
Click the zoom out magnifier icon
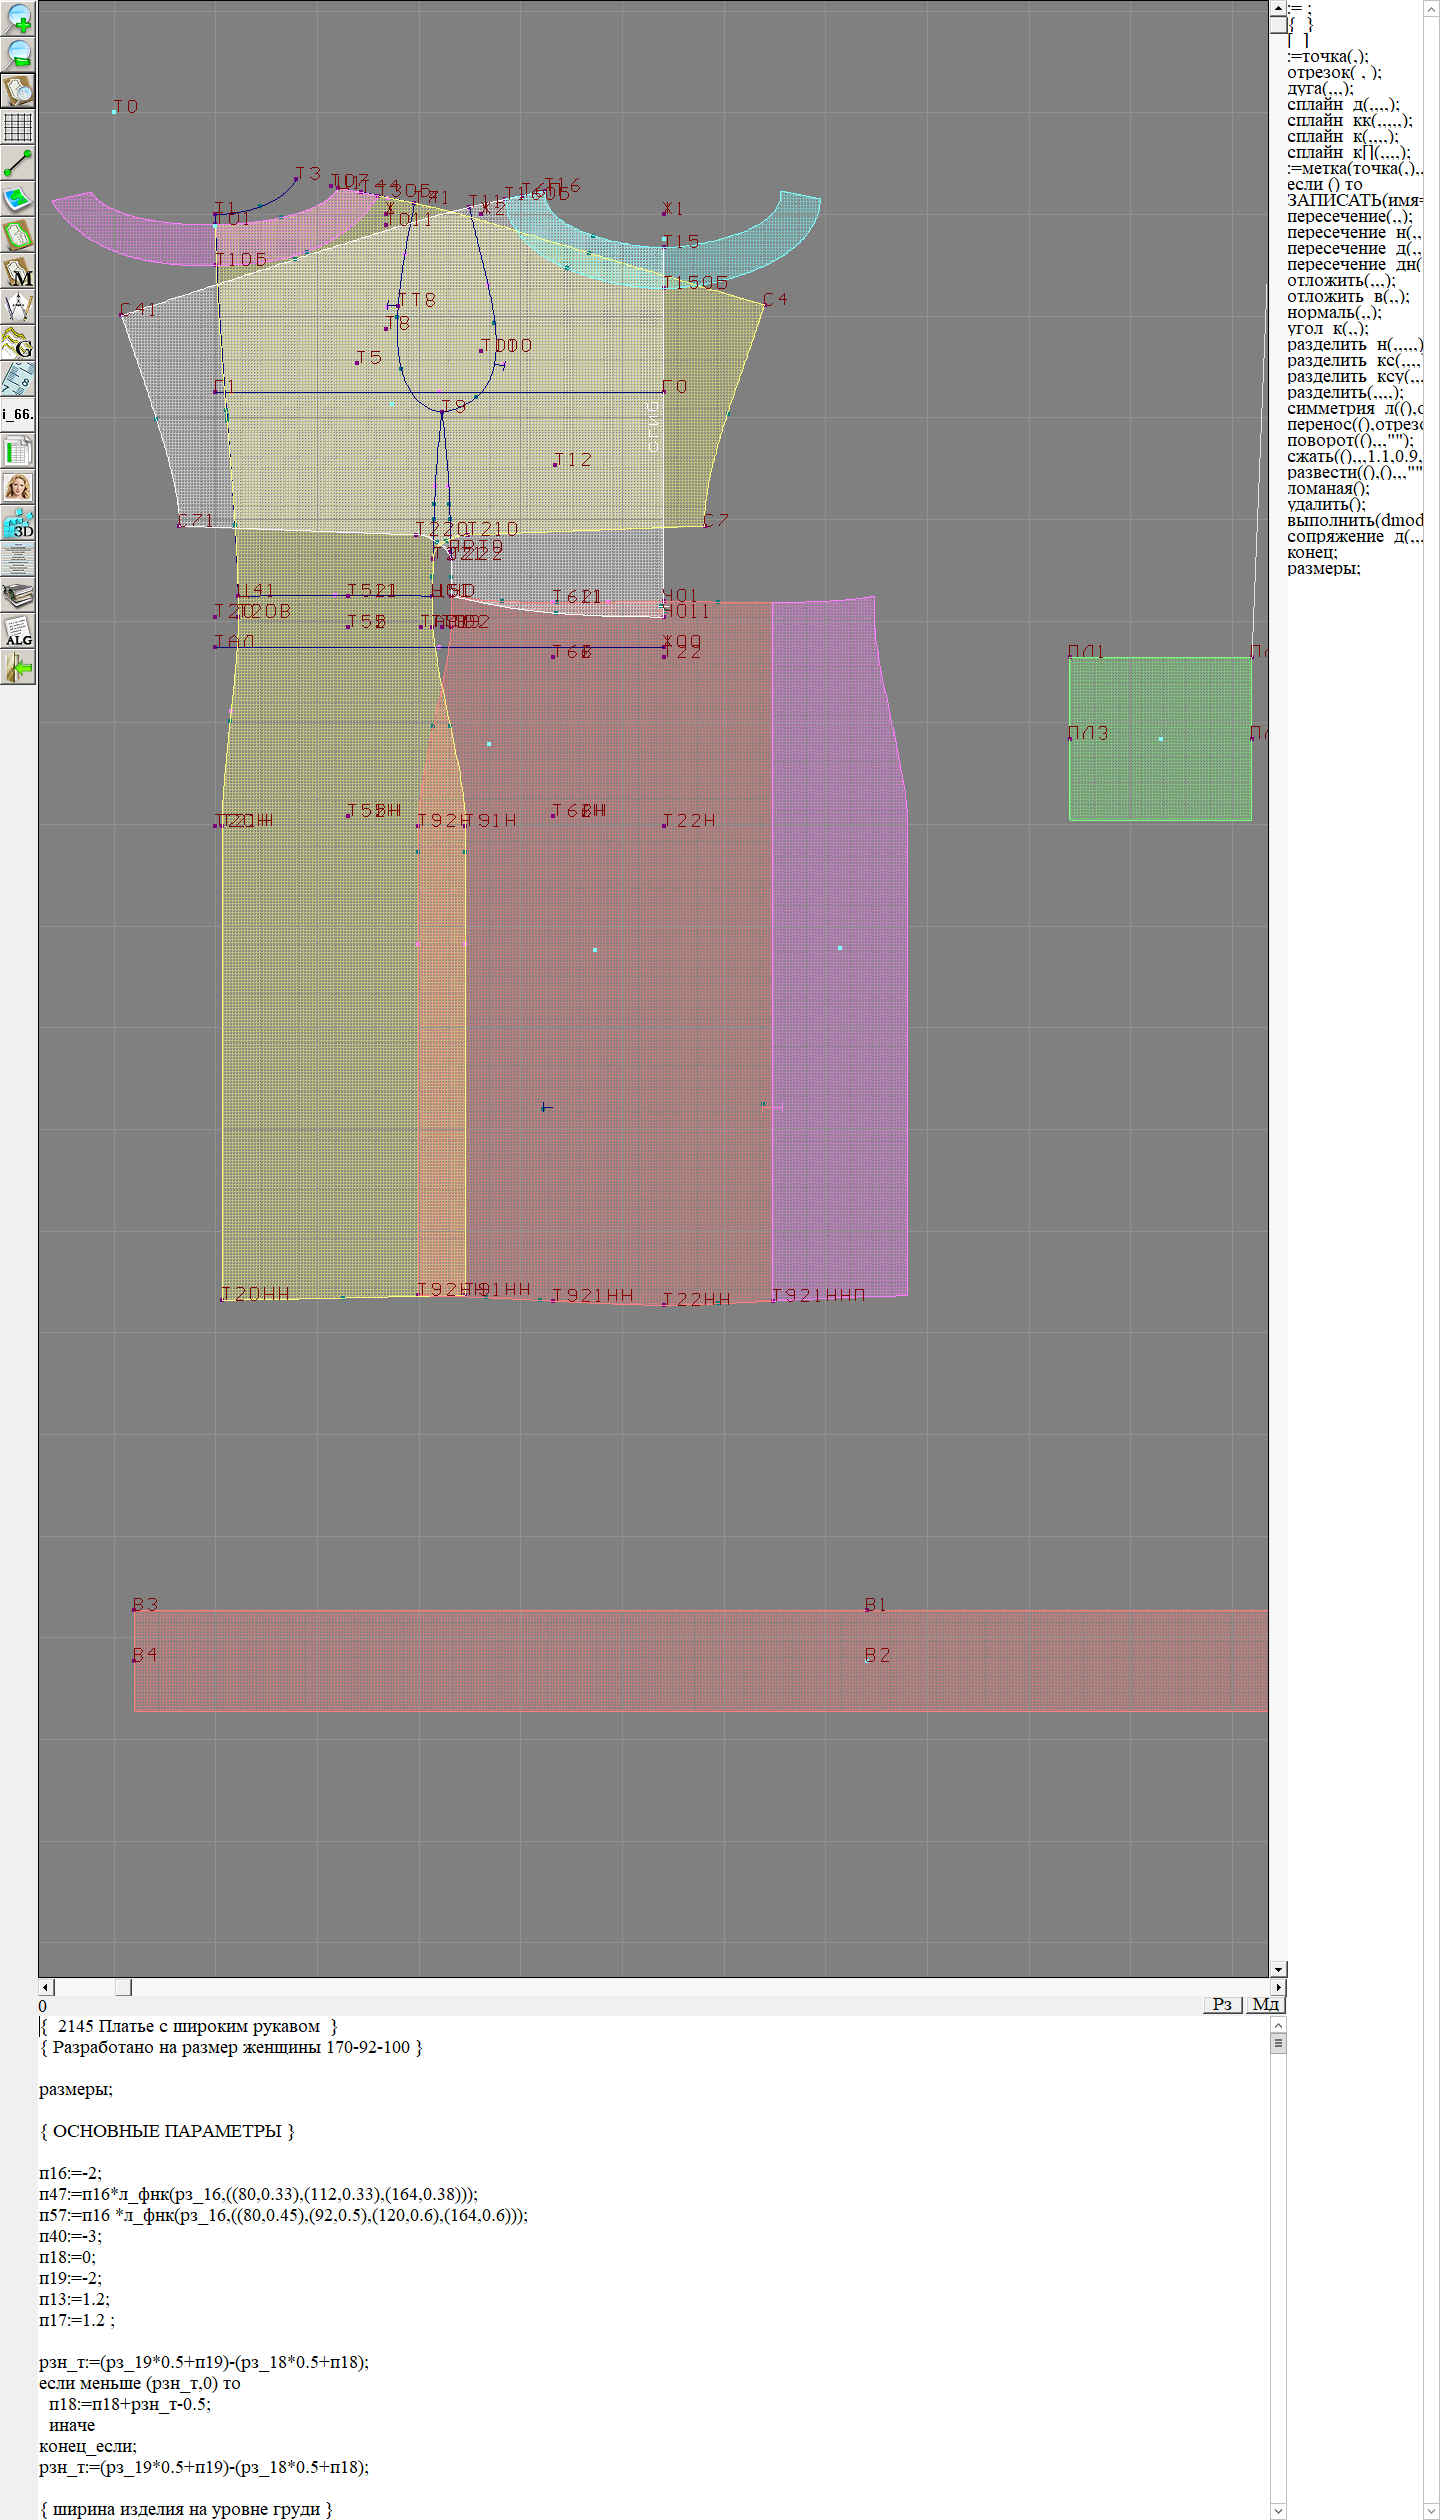coord(18,54)
